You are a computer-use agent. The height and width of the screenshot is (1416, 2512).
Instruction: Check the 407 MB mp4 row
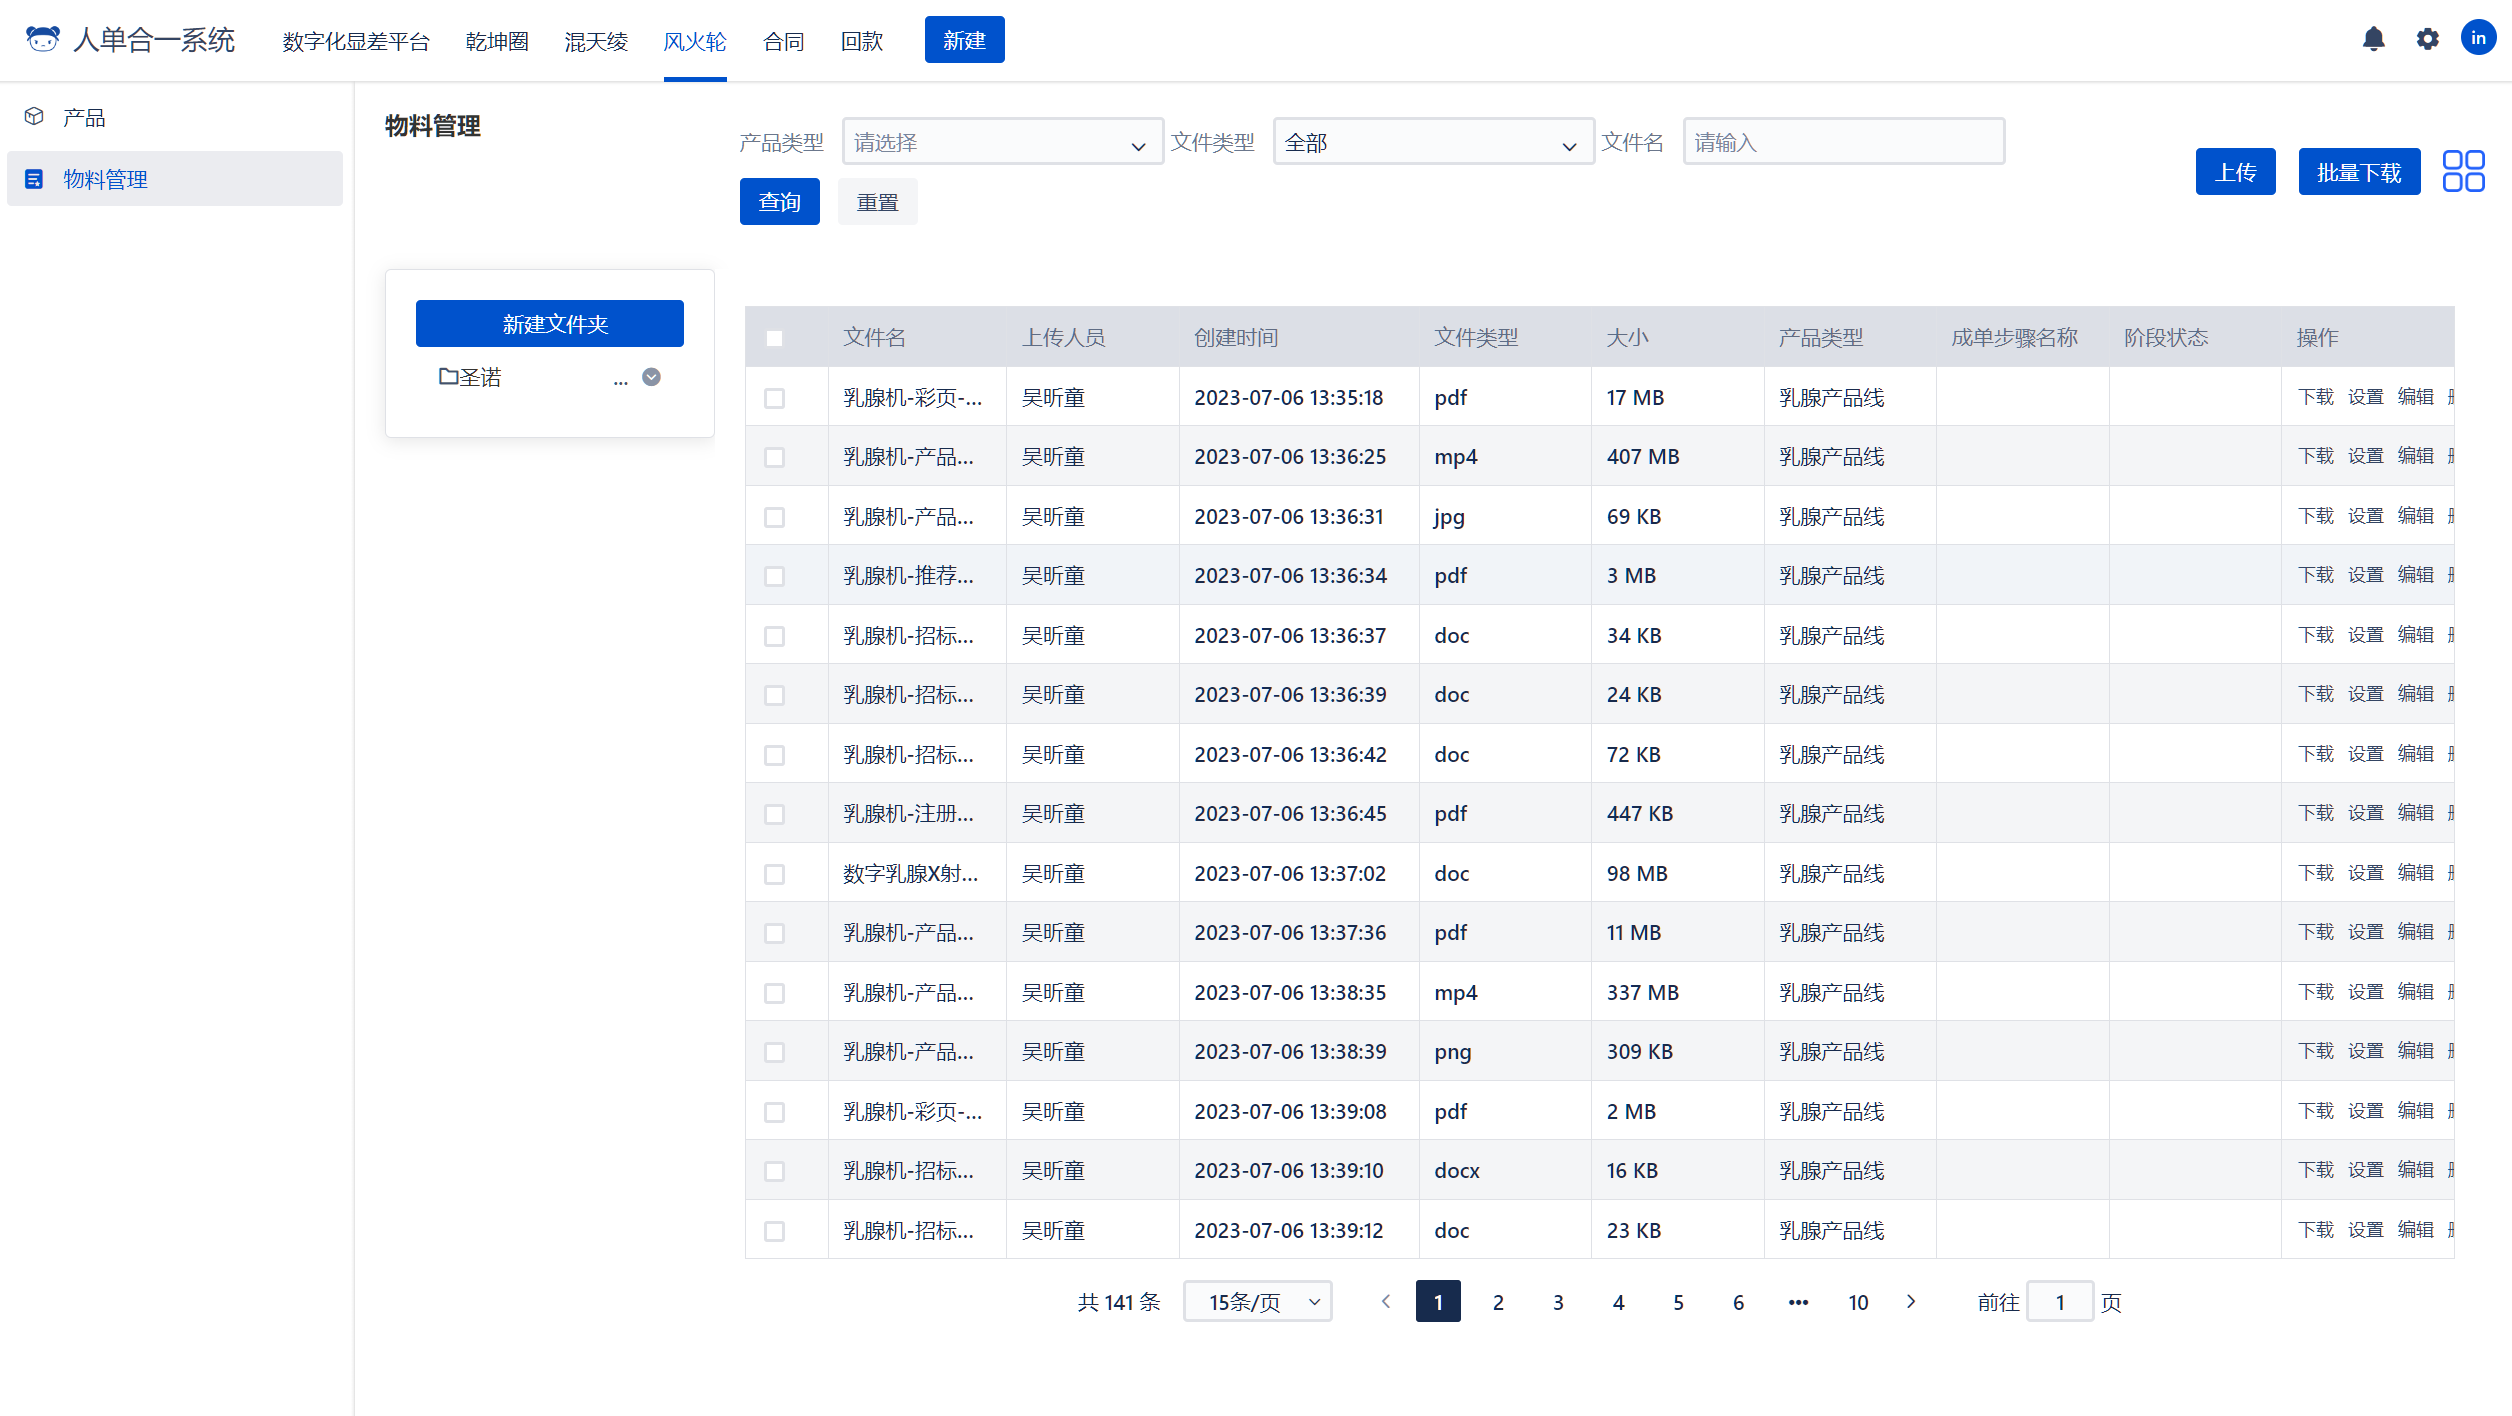tap(774, 457)
